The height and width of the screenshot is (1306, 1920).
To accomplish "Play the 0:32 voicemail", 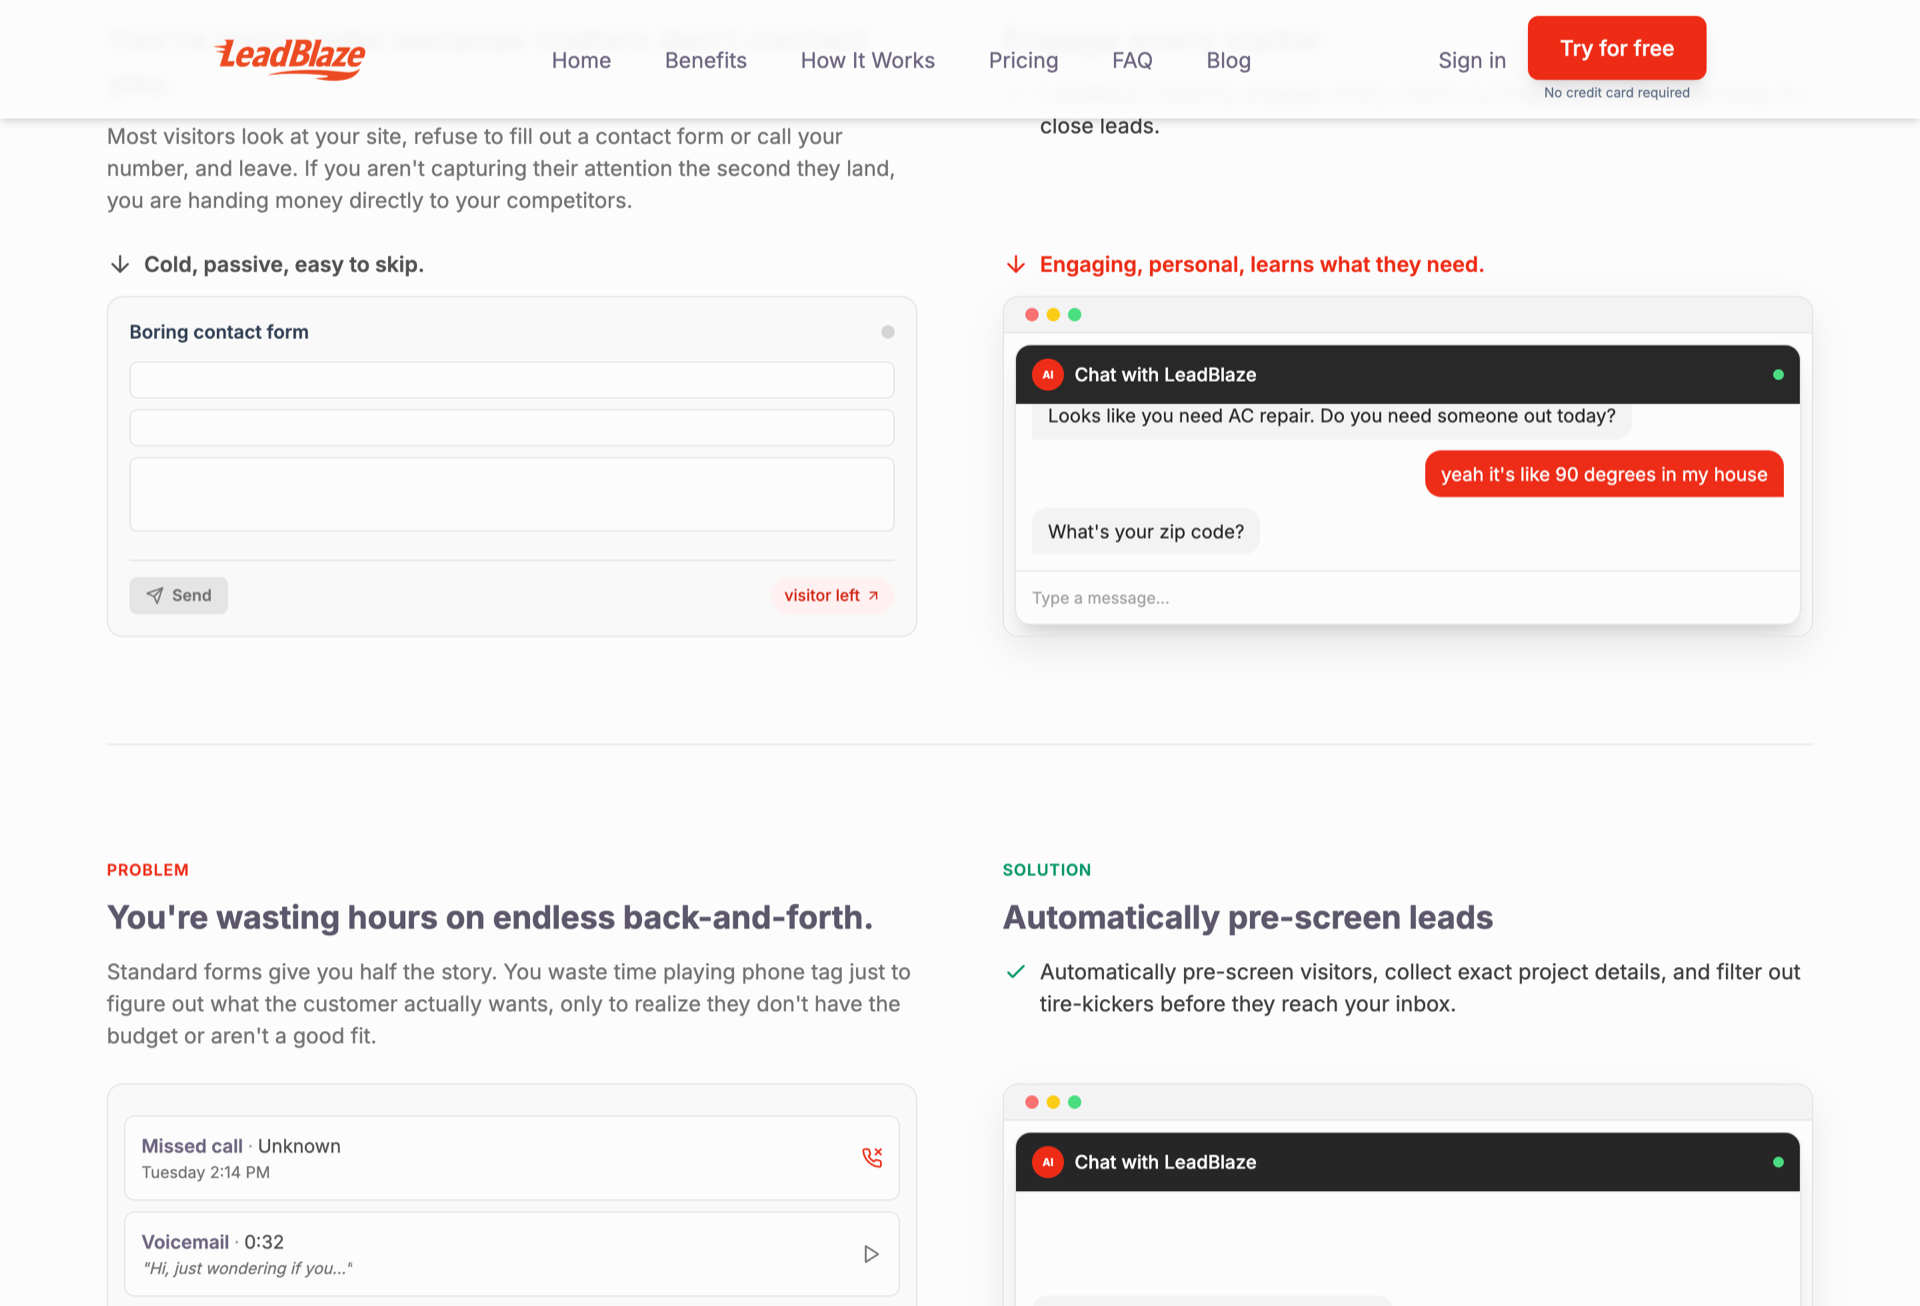I will point(871,1254).
